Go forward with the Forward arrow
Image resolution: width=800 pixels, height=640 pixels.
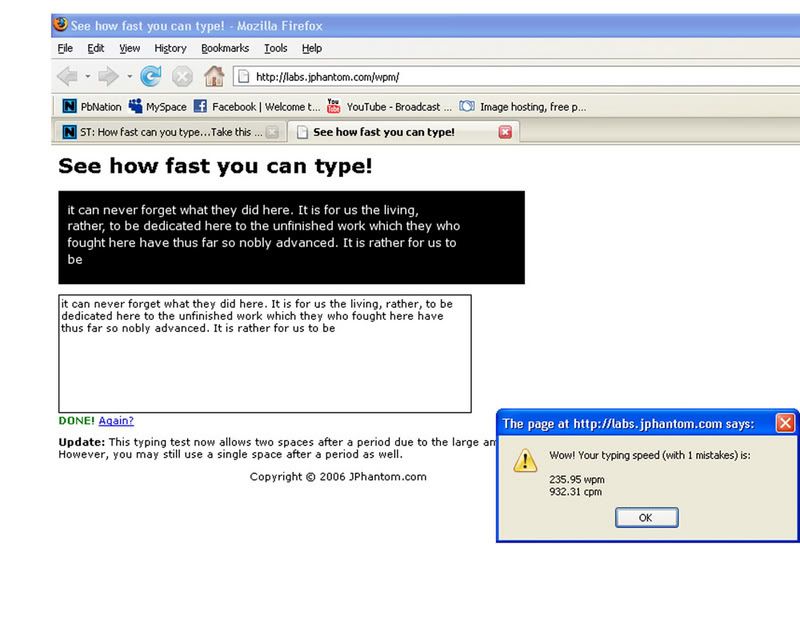coord(108,77)
